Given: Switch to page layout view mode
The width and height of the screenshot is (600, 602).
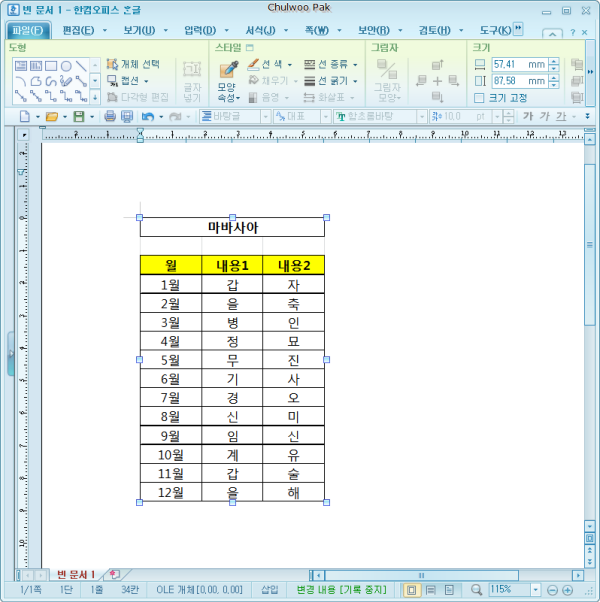Looking at the screenshot, I should click(412, 590).
